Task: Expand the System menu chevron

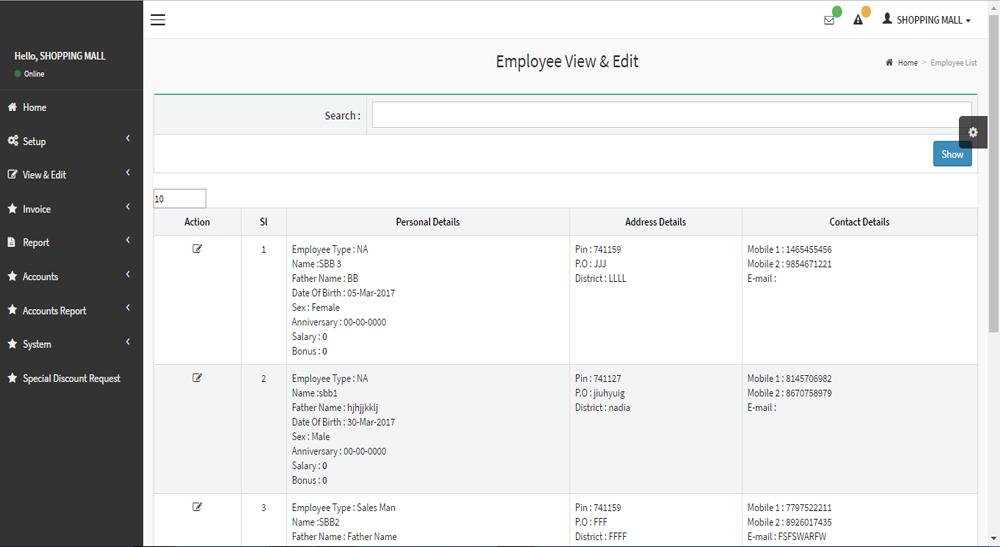Action: 128,342
